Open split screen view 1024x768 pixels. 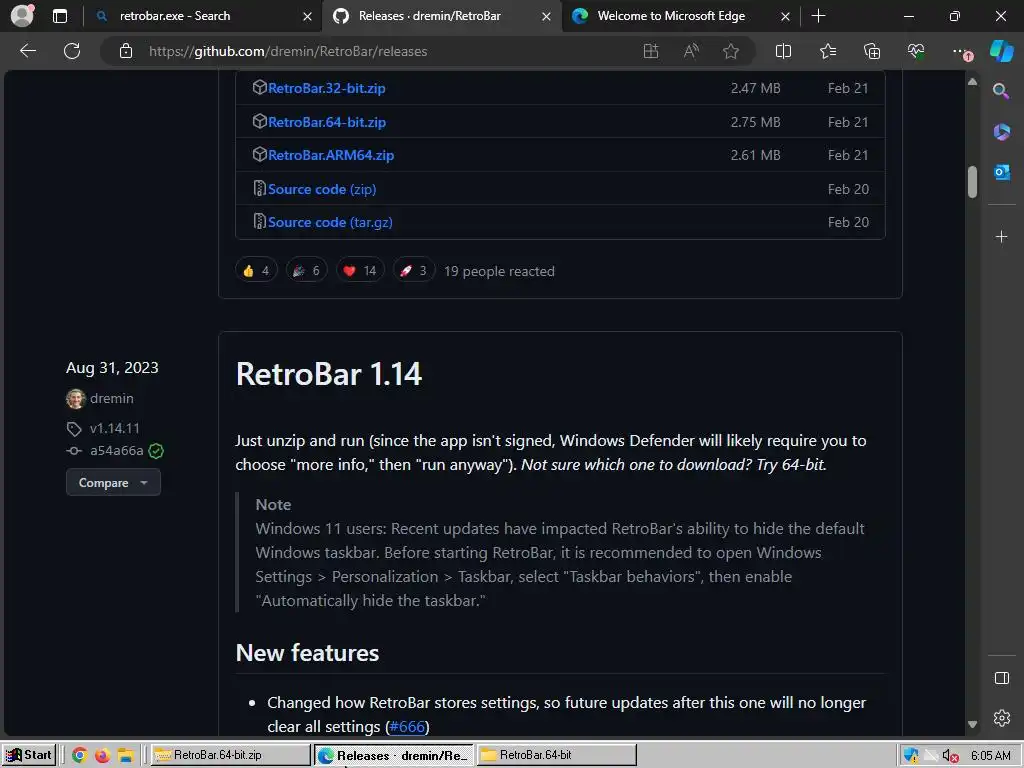click(783, 51)
